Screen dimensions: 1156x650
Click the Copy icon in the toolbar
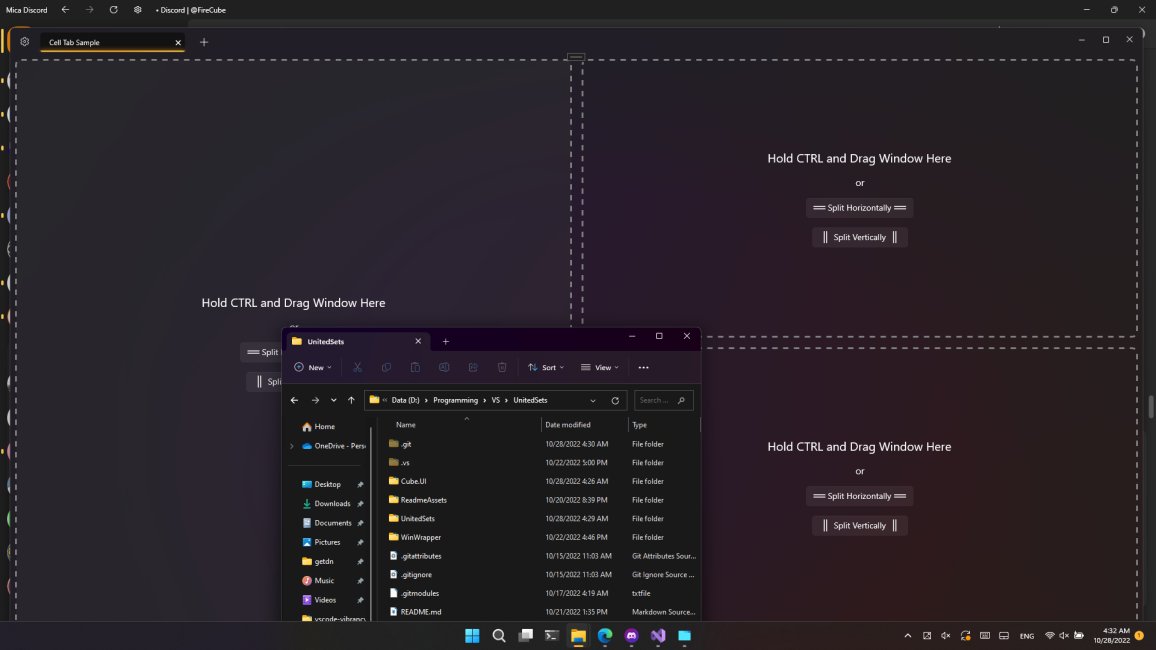[386, 367]
